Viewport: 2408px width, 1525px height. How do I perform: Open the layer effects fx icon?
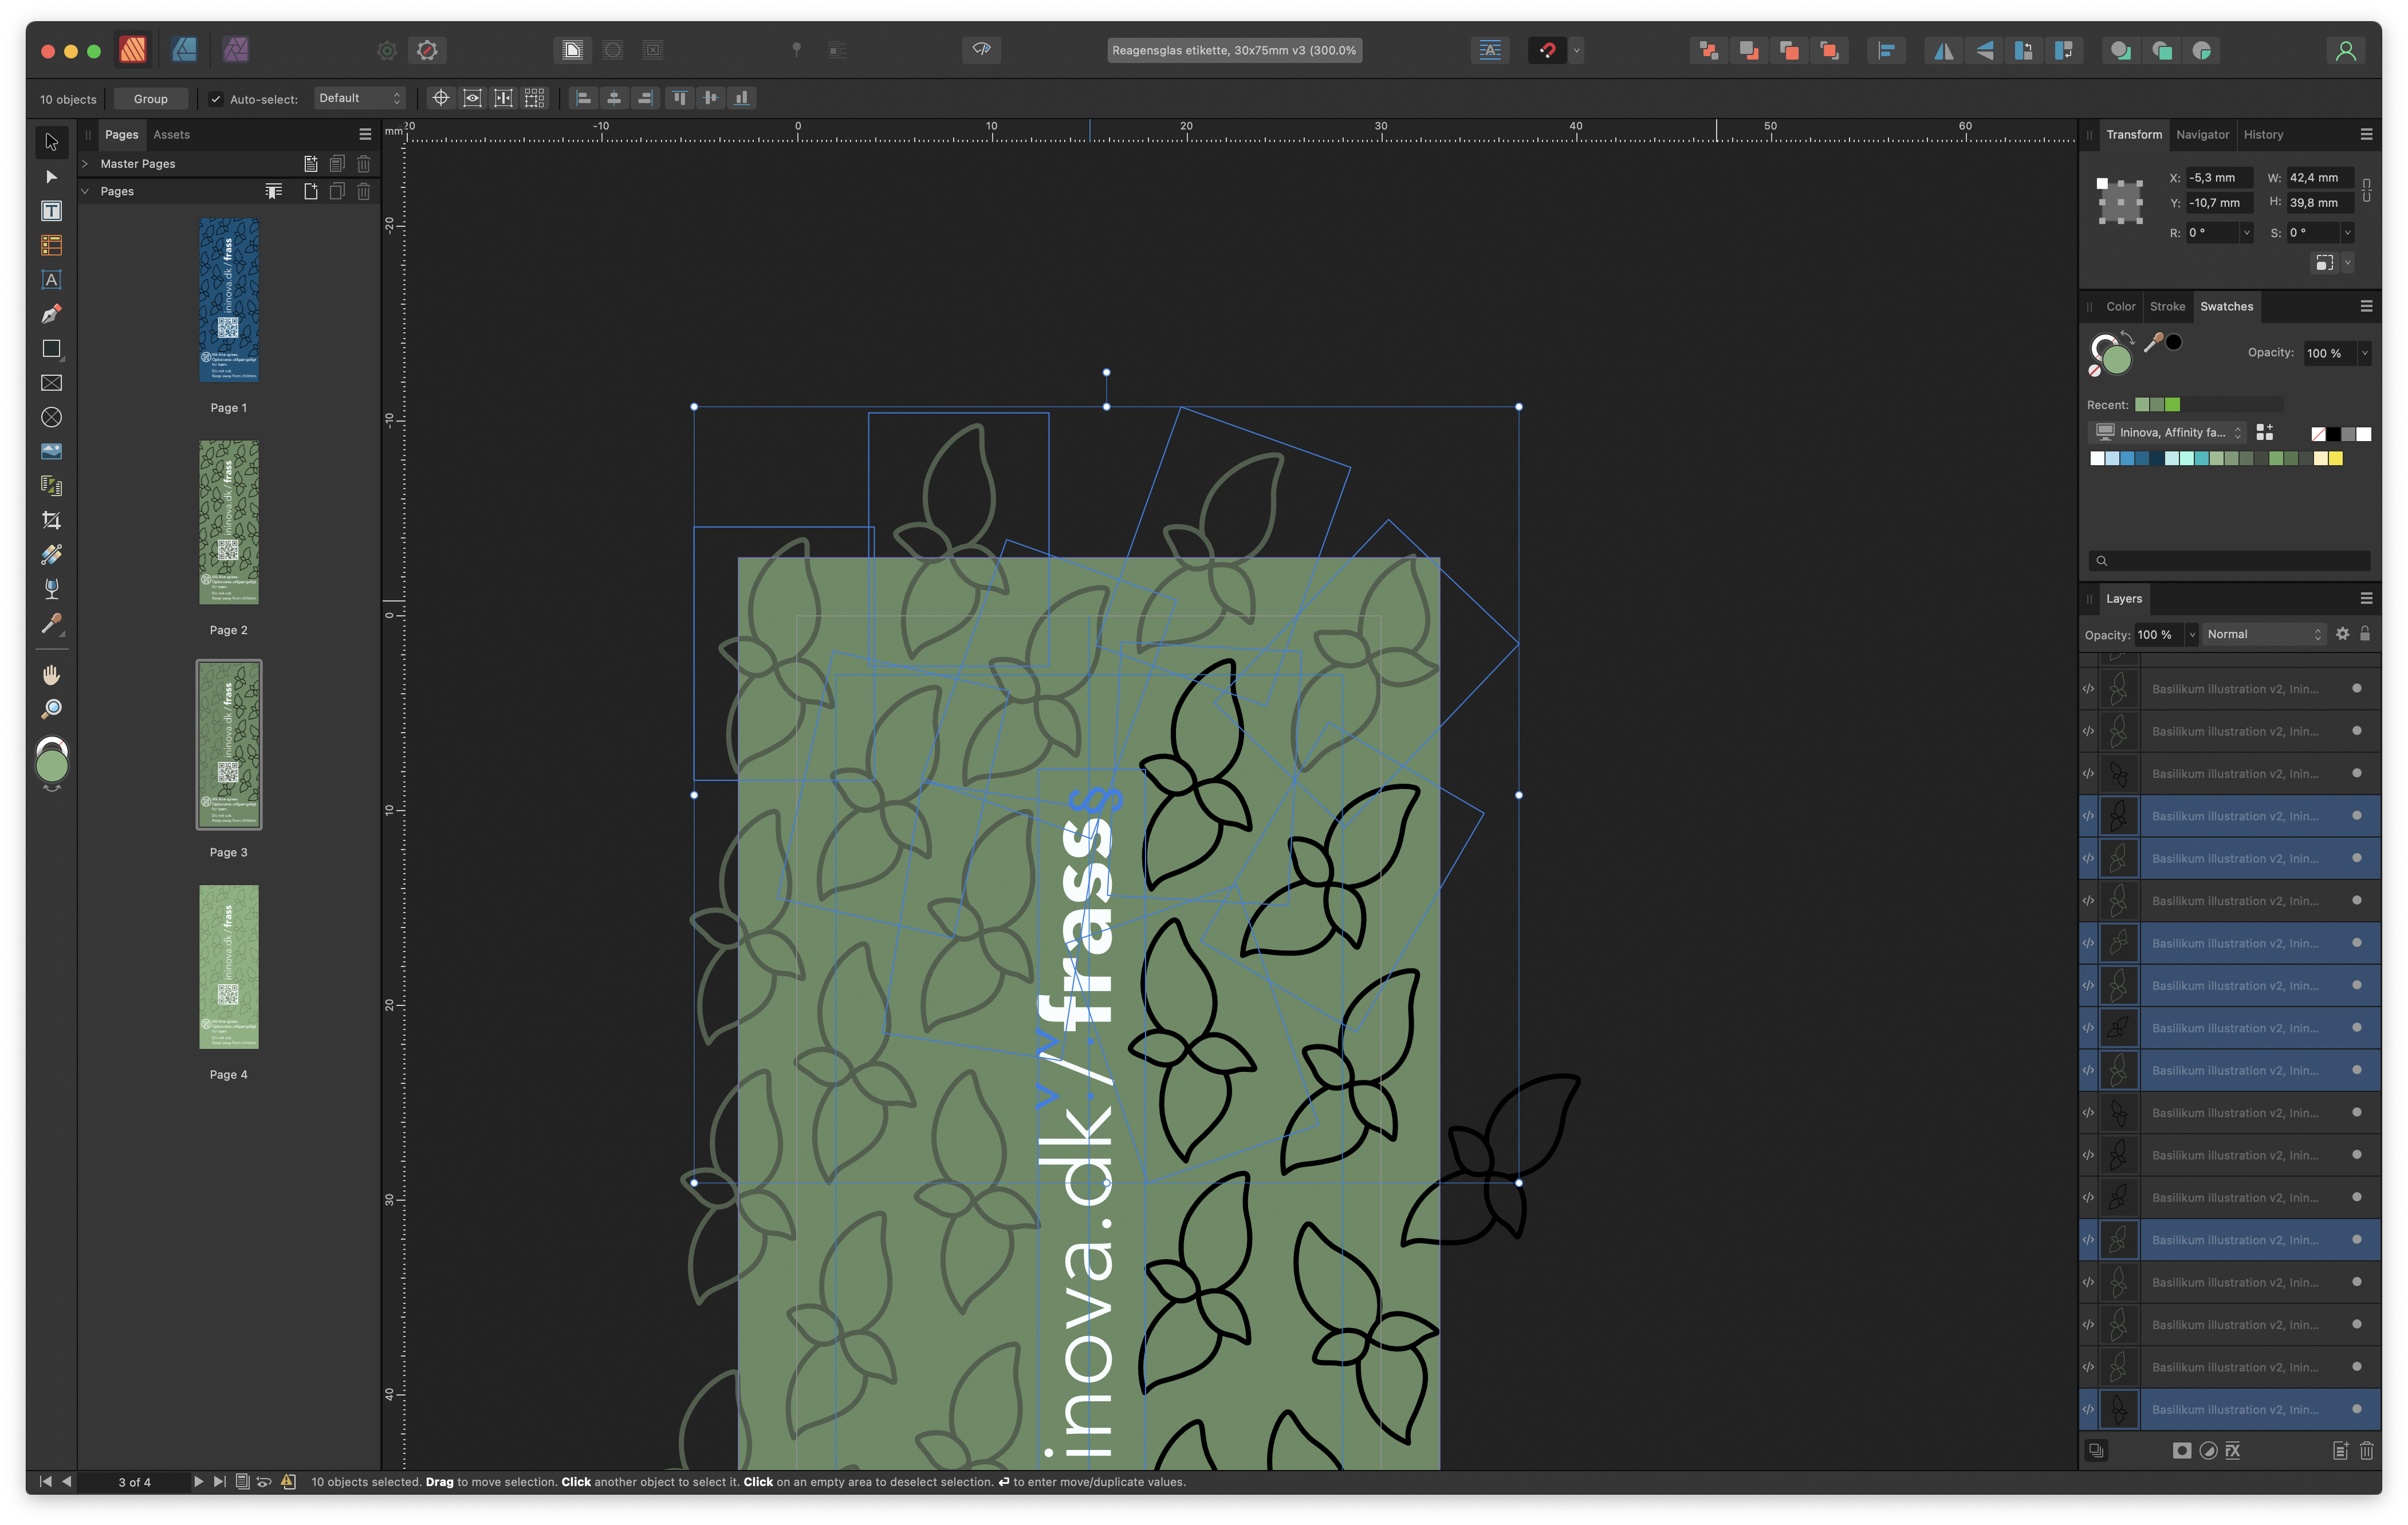click(2233, 1450)
